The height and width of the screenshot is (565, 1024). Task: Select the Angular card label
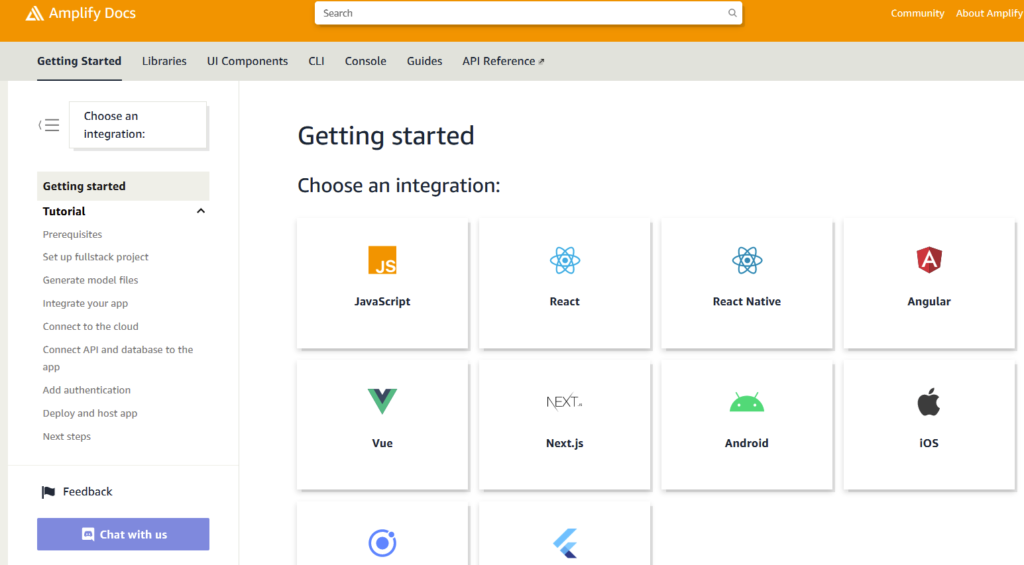929,301
